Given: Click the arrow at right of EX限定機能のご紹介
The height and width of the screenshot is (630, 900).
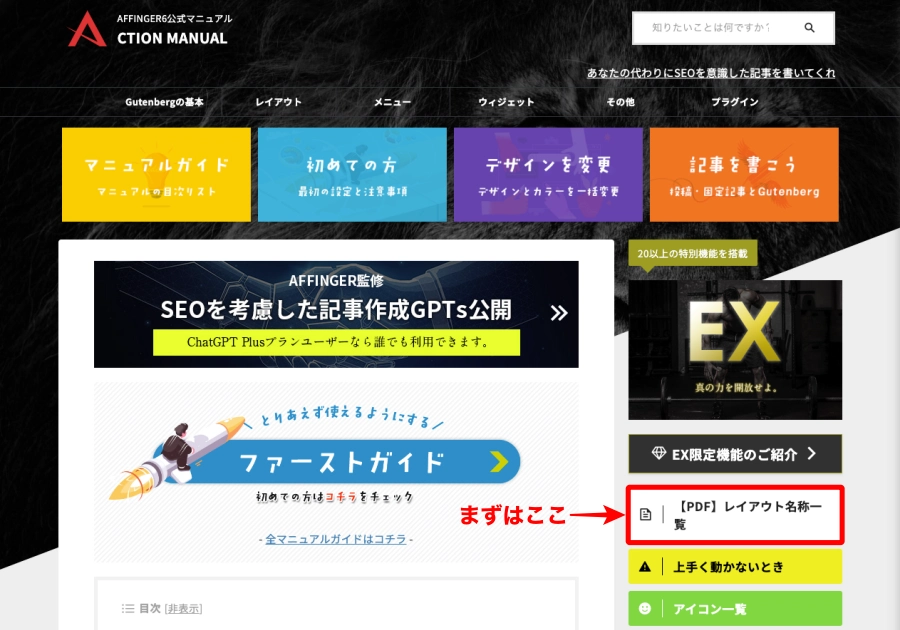Looking at the screenshot, I should pos(812,454).
